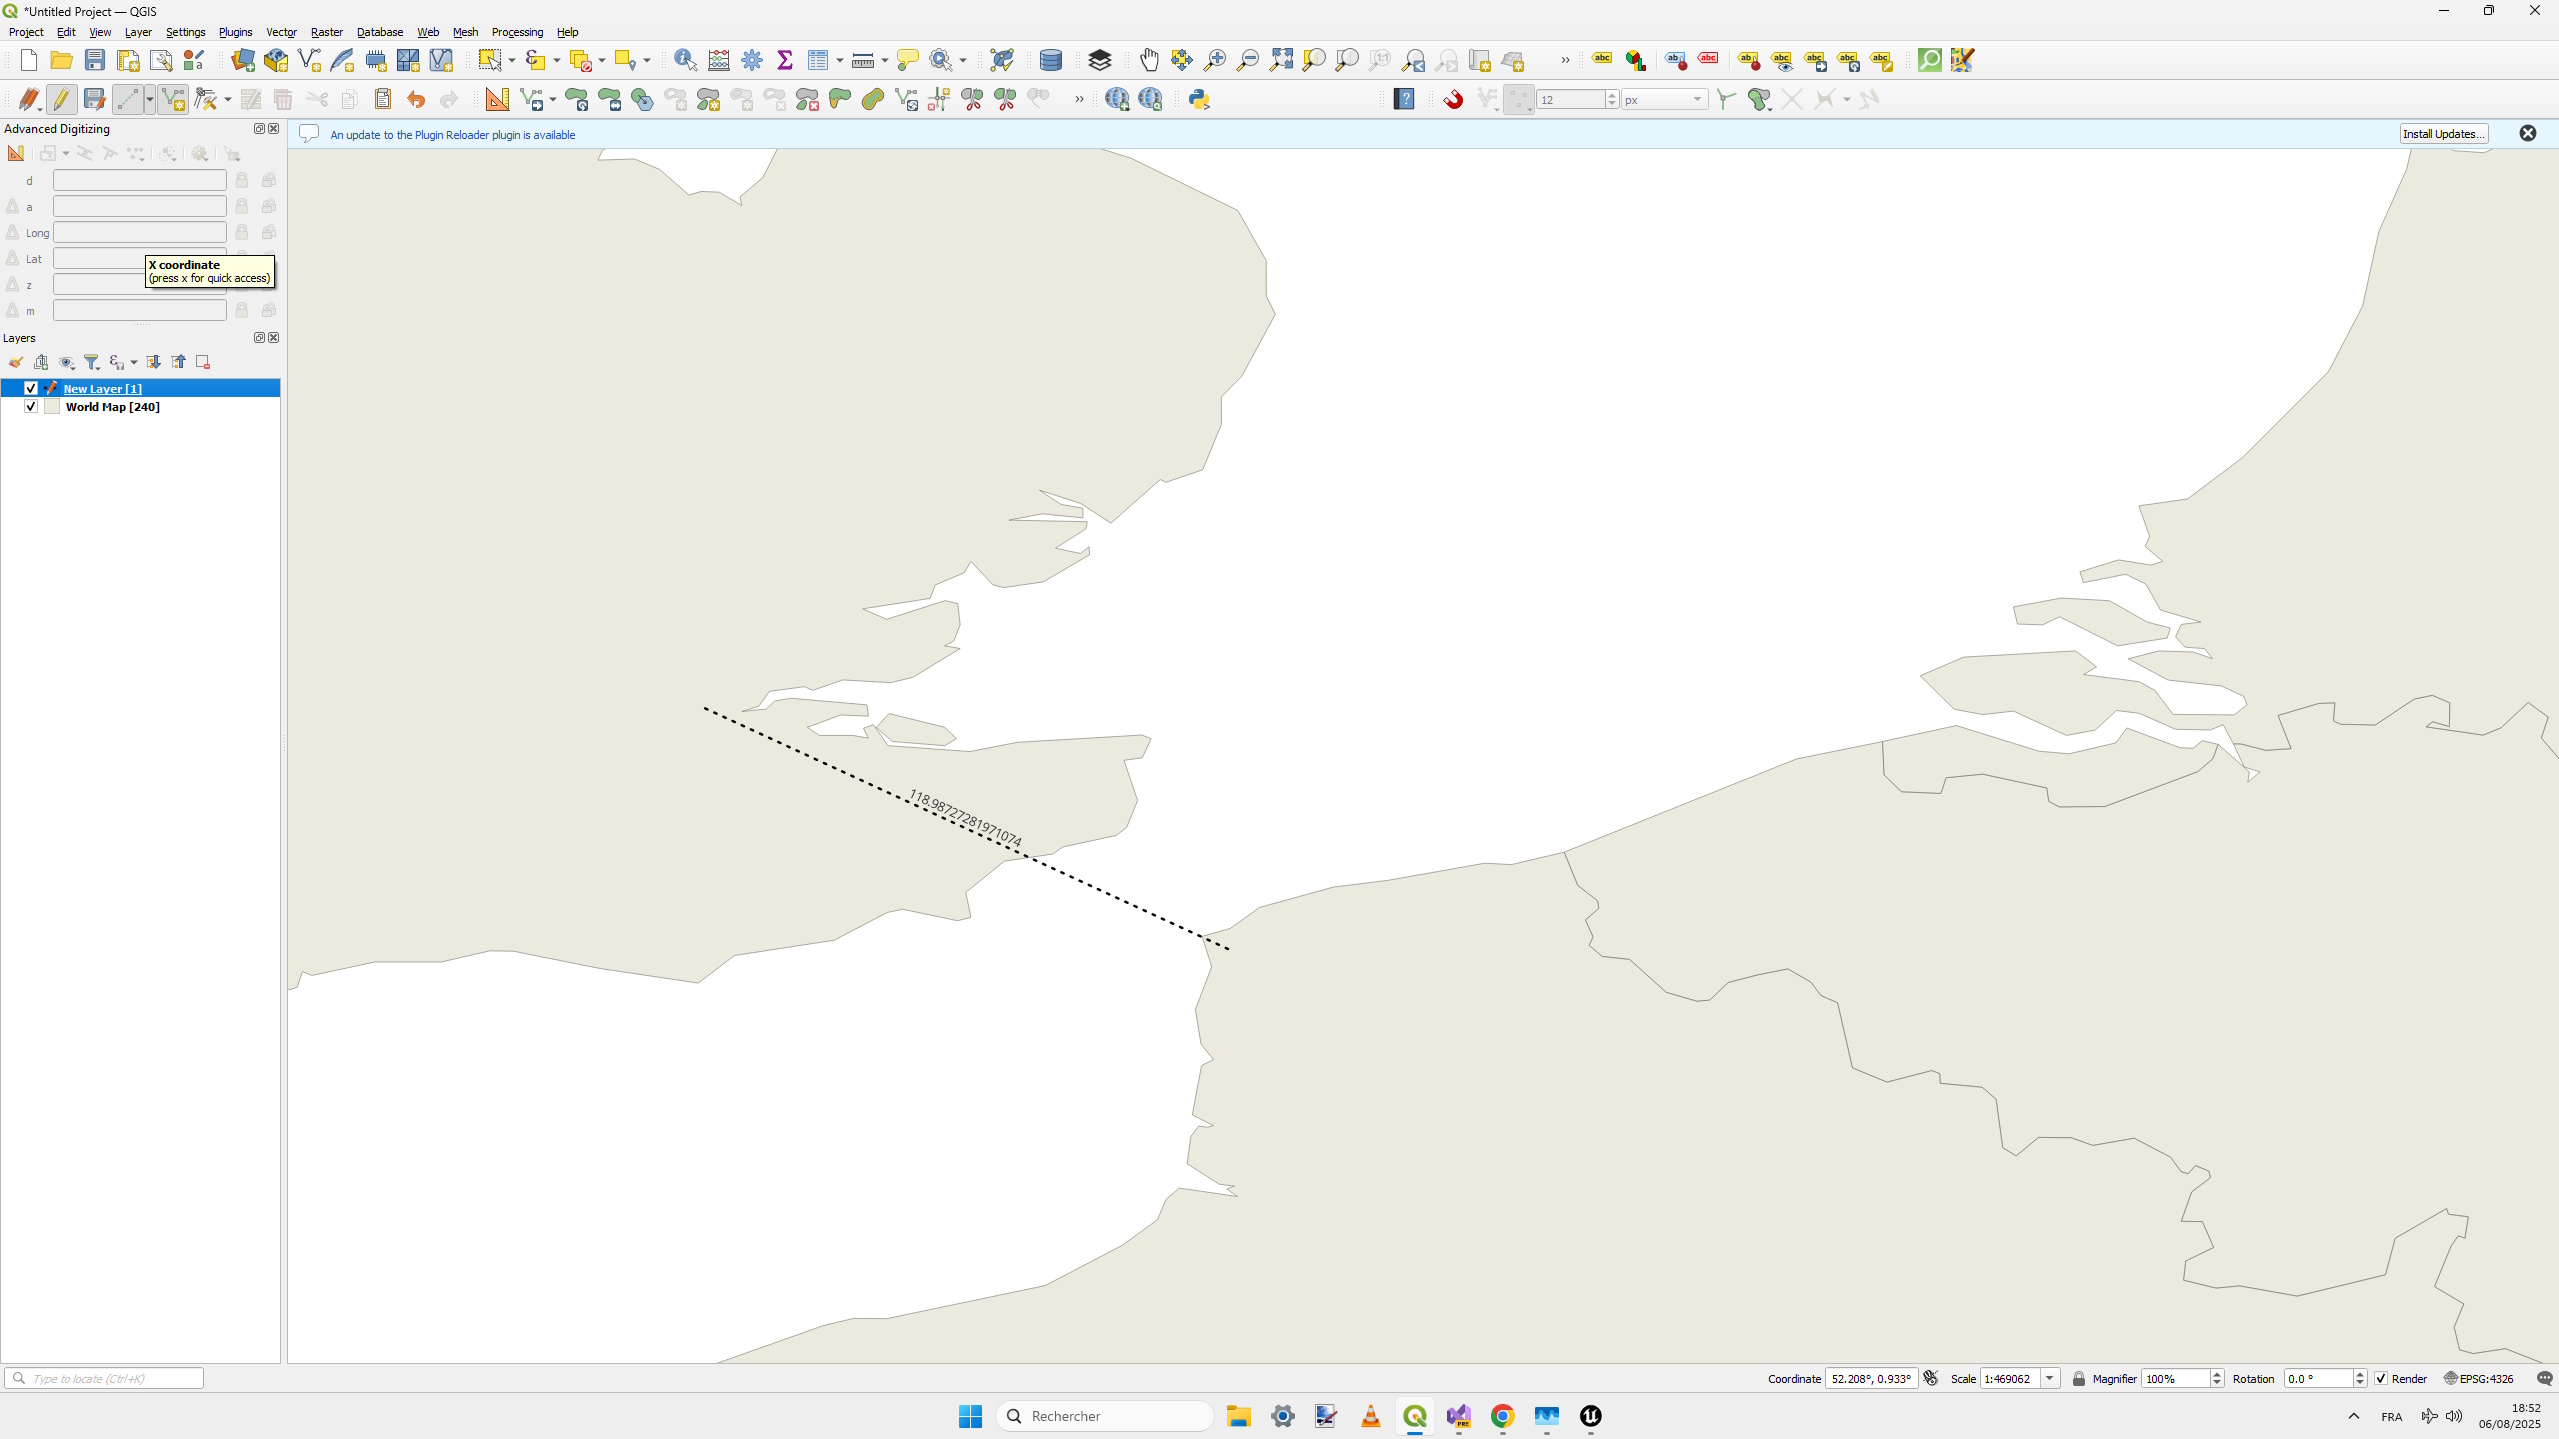Expand the Scale dropdown in status bar
The width and height of the screenshot is (2559, 1439).
click(x=2050, y=1379)
